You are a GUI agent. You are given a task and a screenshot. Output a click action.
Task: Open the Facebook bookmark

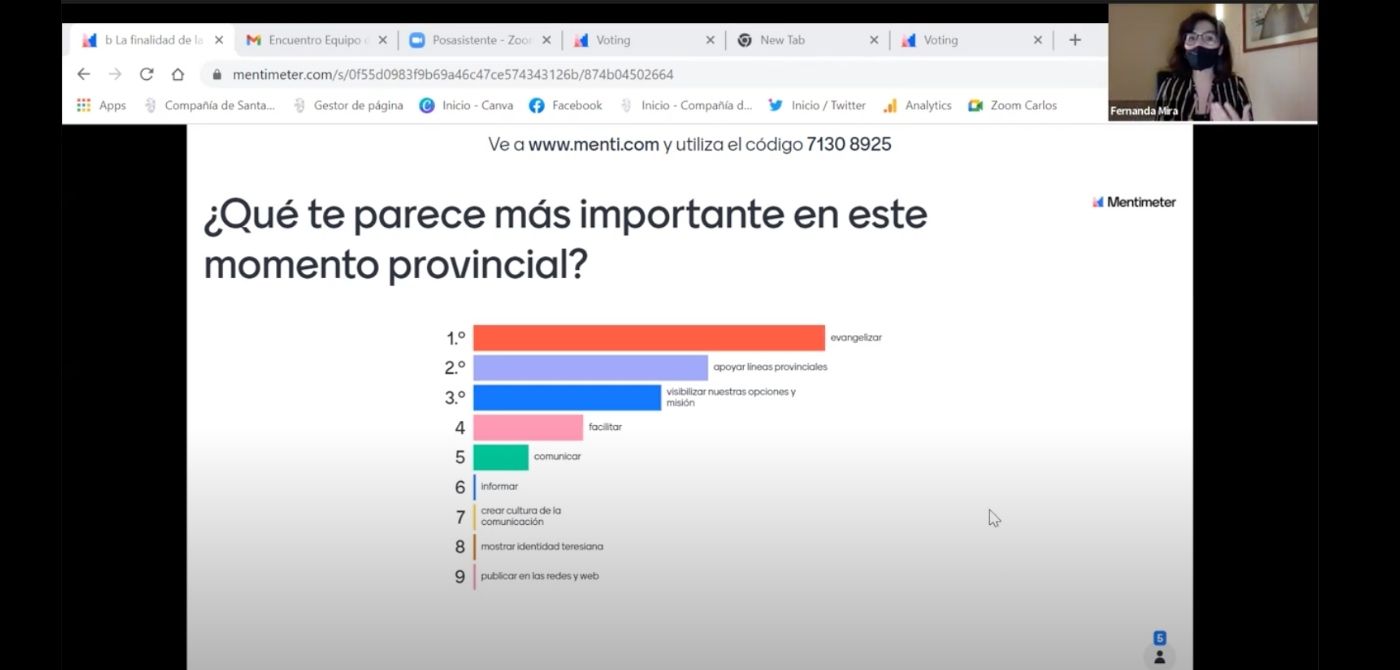click(566, 105)
